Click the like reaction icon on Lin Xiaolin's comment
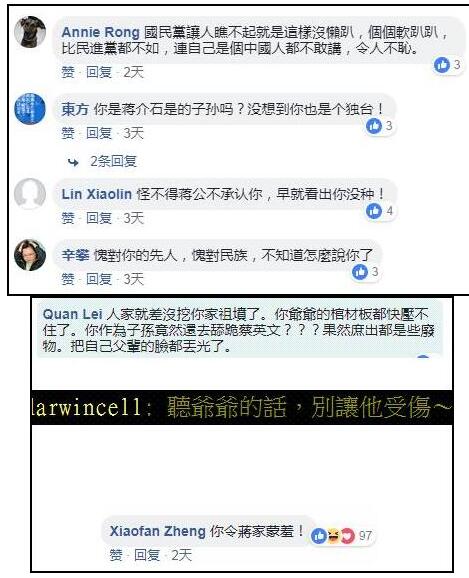This screenshot has width=469, height=578. 374,211
